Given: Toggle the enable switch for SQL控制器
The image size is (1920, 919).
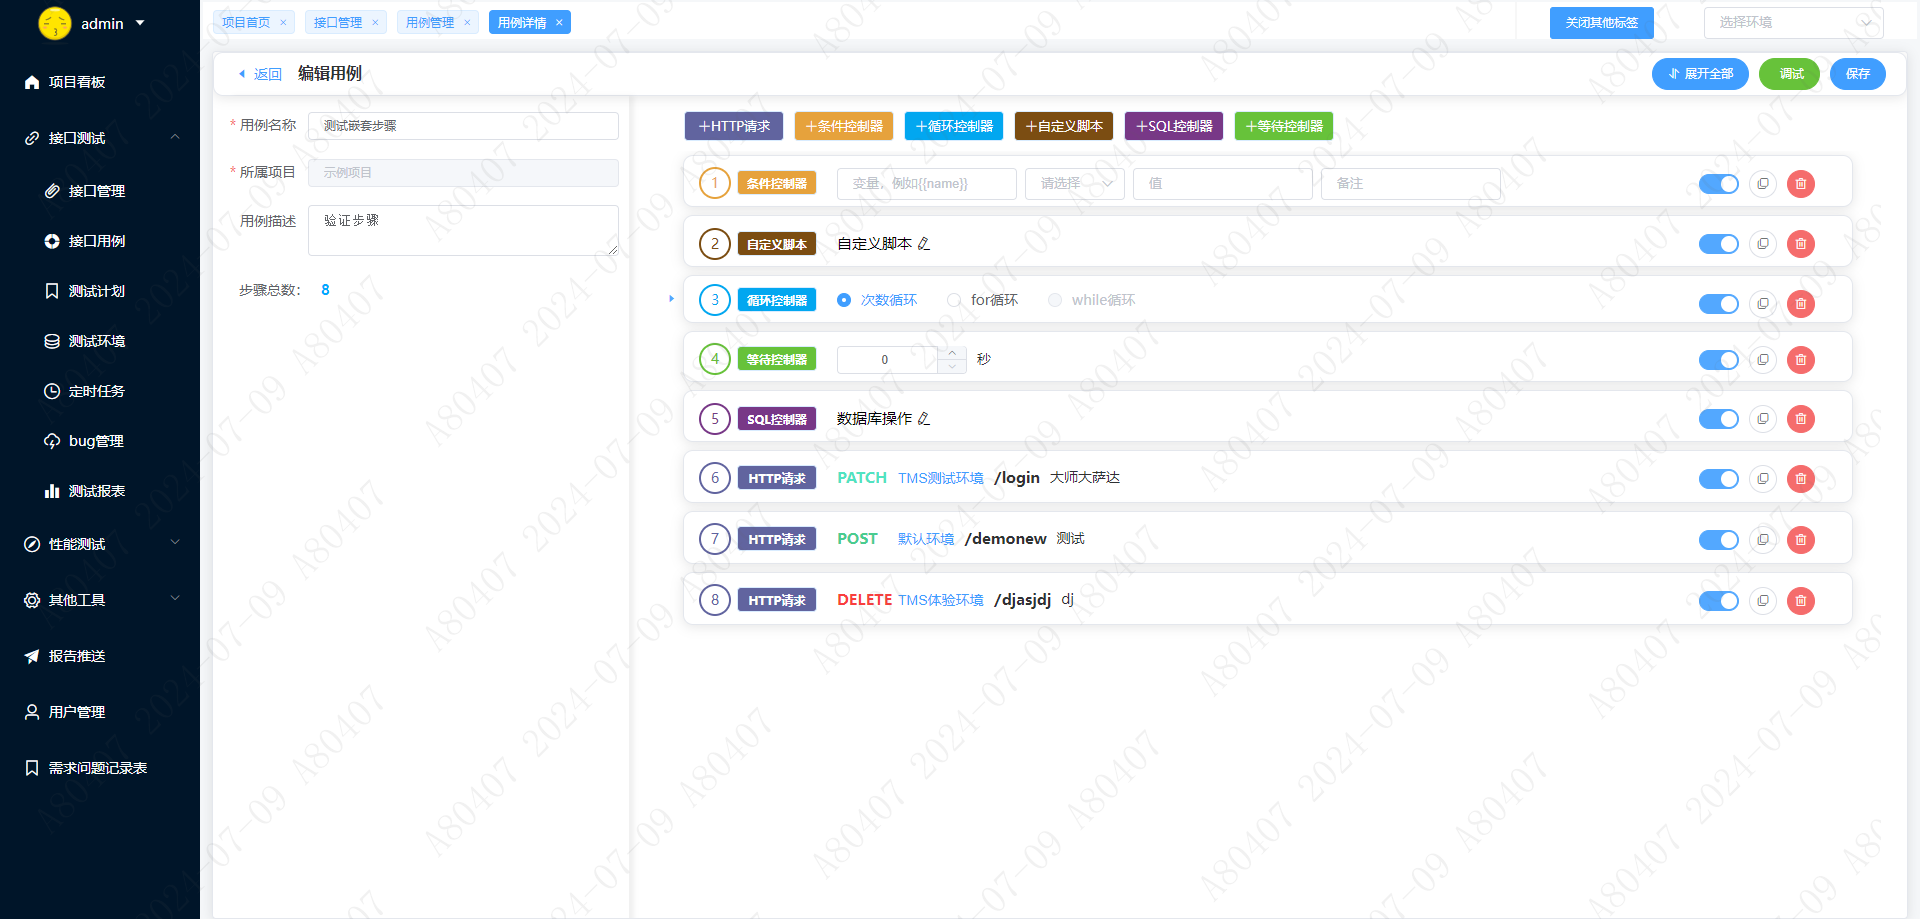Looking at the screenshot, I should (x=1719, y=419).
